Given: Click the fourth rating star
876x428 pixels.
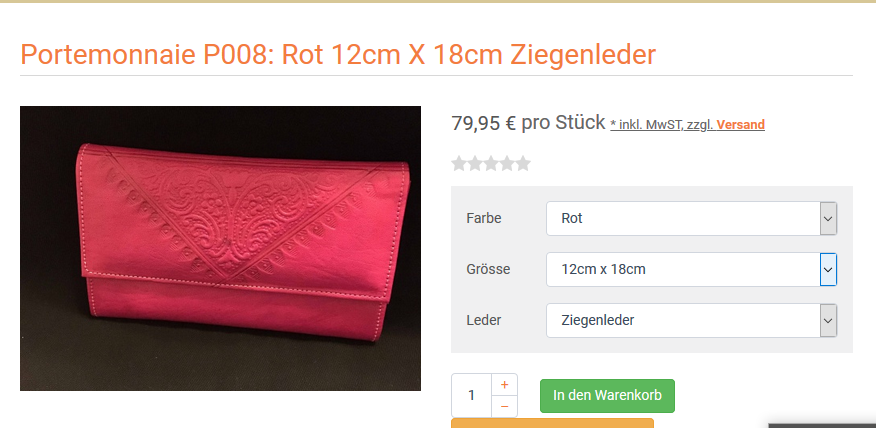Looking at the screenshot, I should click(x=507, y=164).
